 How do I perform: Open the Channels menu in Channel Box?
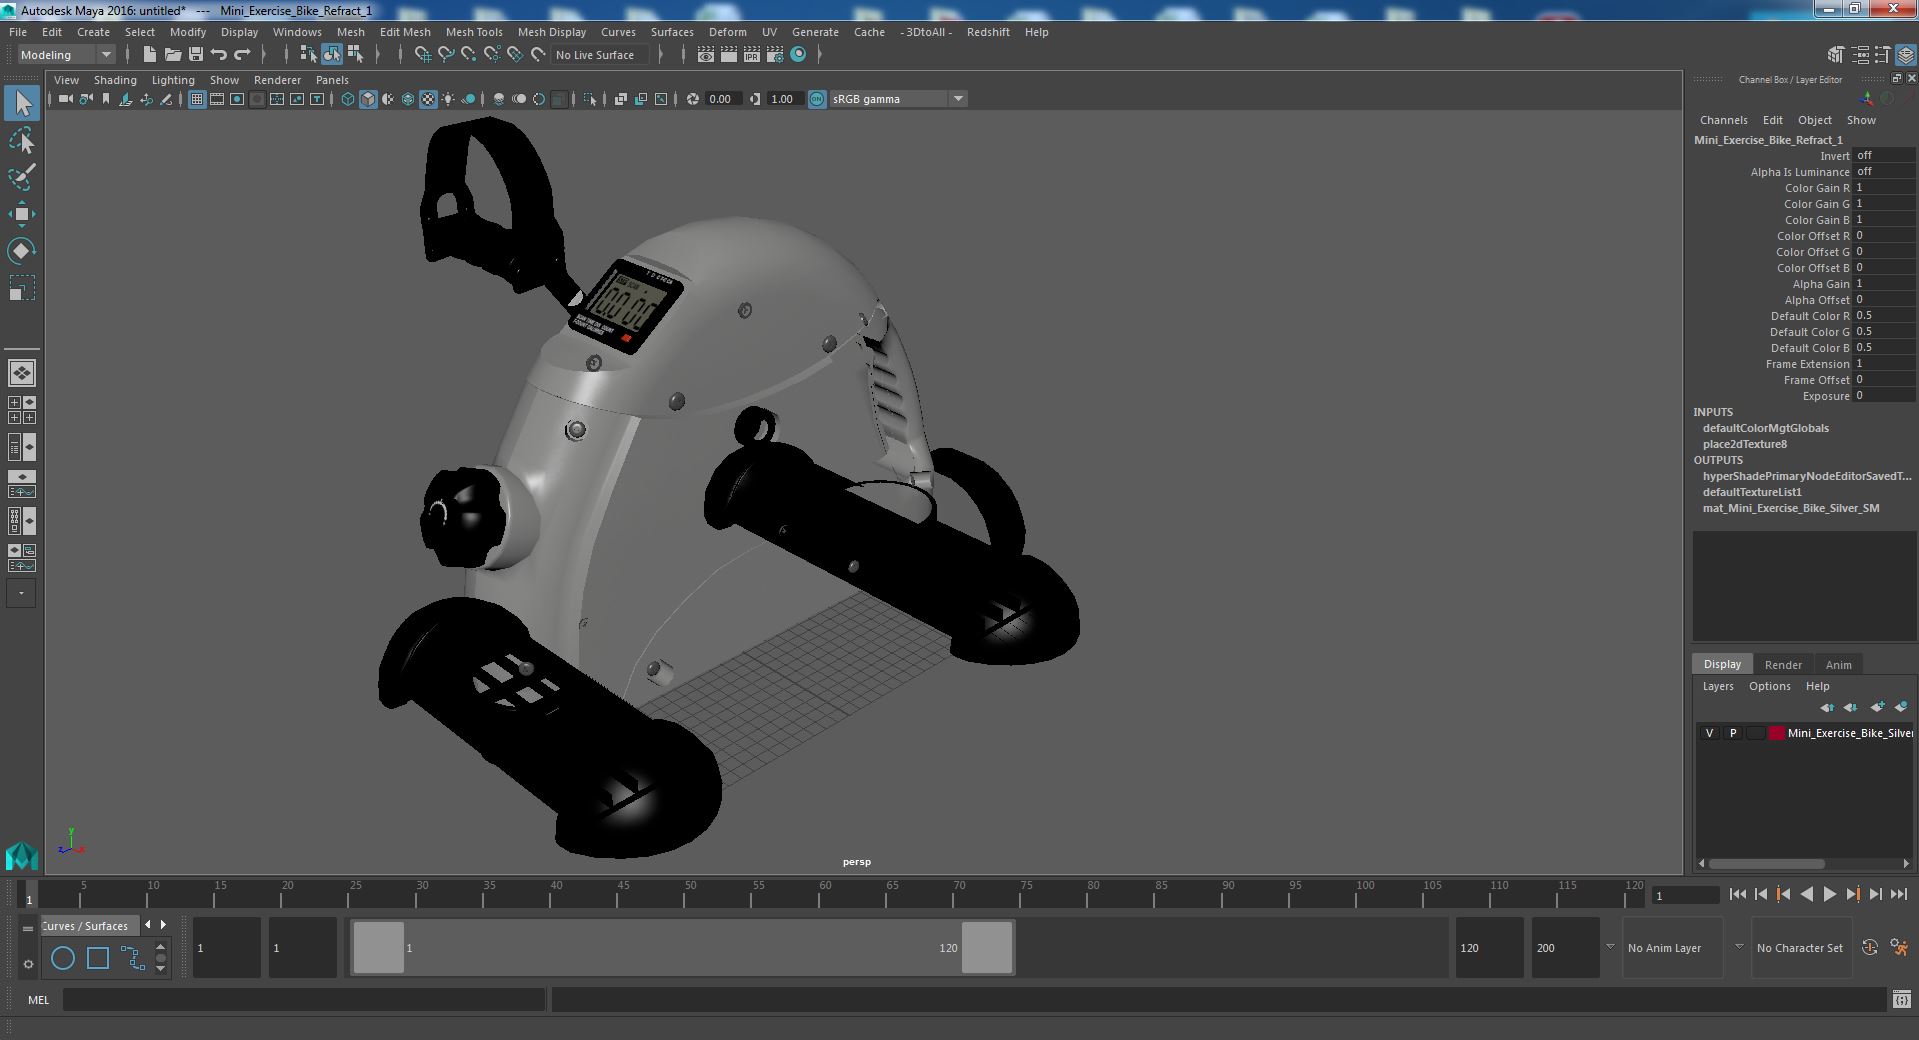coord(1723,120)
